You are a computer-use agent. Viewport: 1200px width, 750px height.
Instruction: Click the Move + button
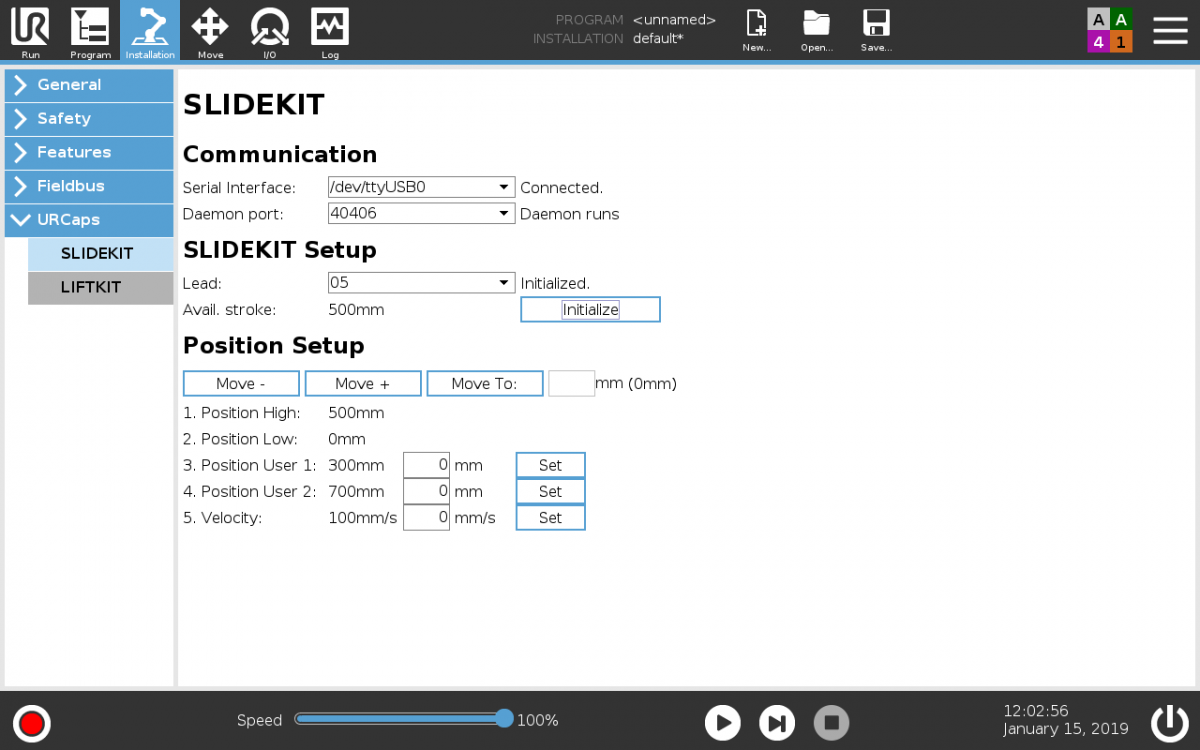pyautogui.click(x=362, y=384)
